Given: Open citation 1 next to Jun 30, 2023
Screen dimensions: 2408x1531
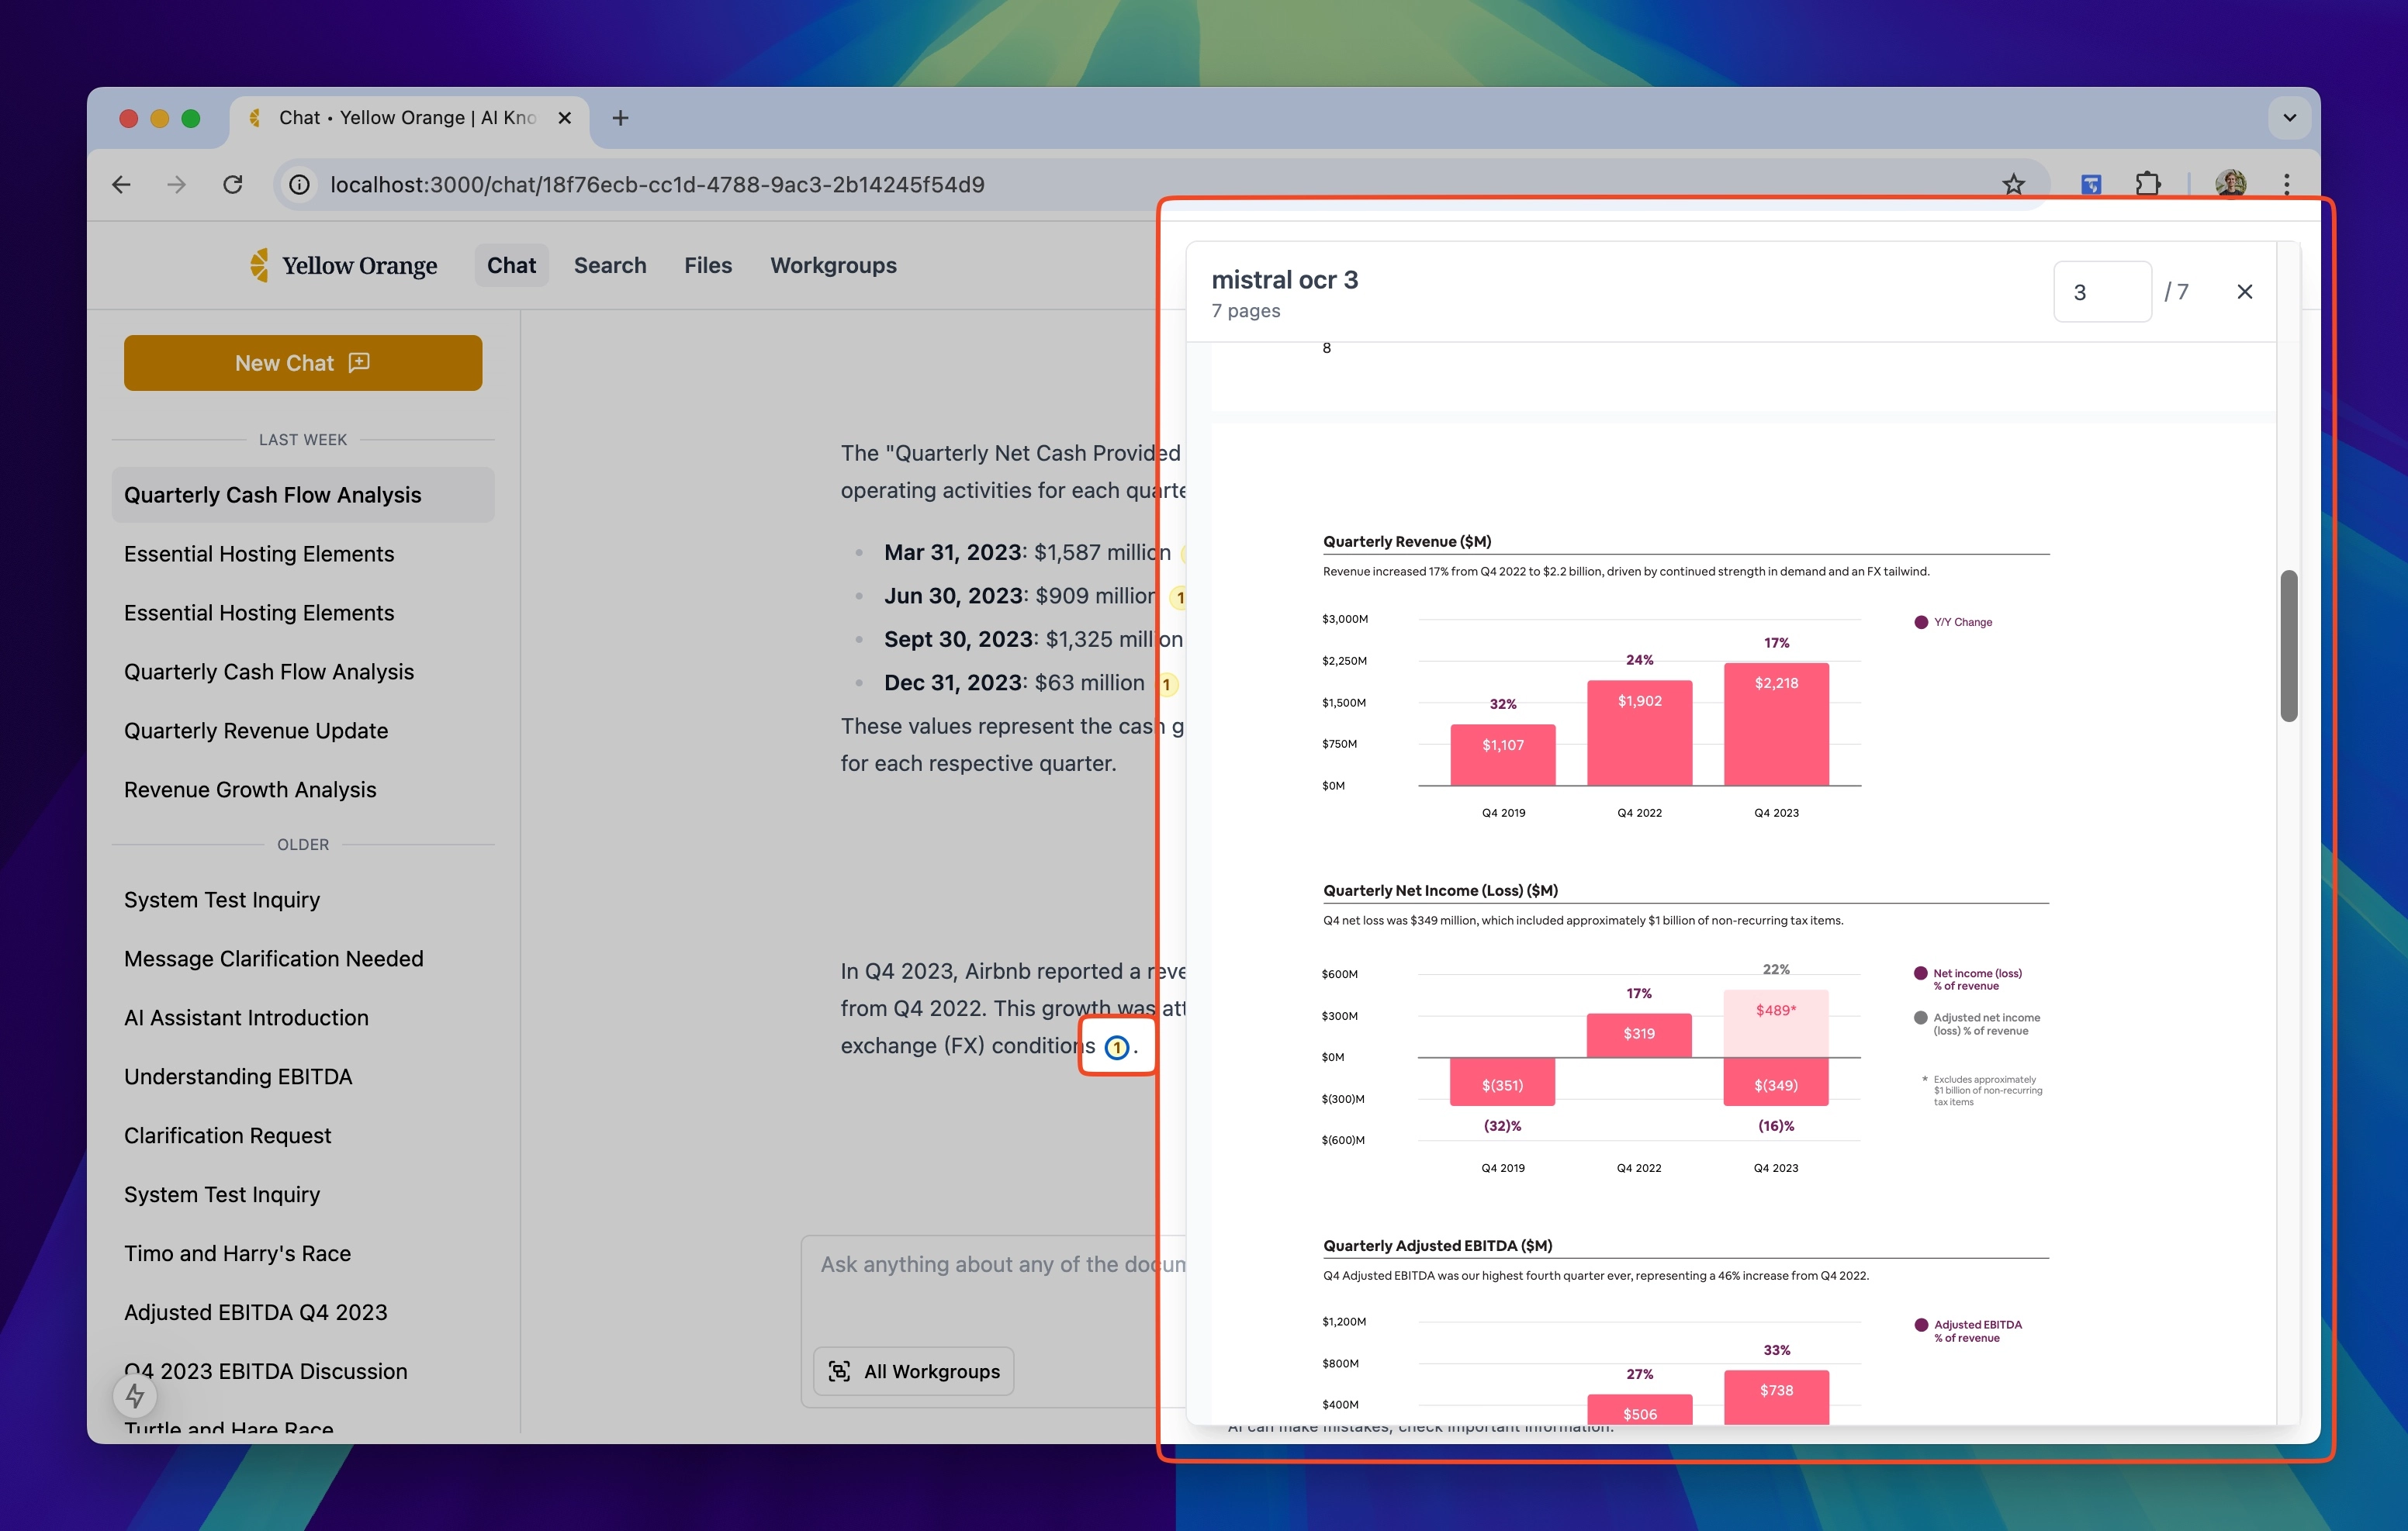Looking at the screenshot, I should pos(1179,597).
